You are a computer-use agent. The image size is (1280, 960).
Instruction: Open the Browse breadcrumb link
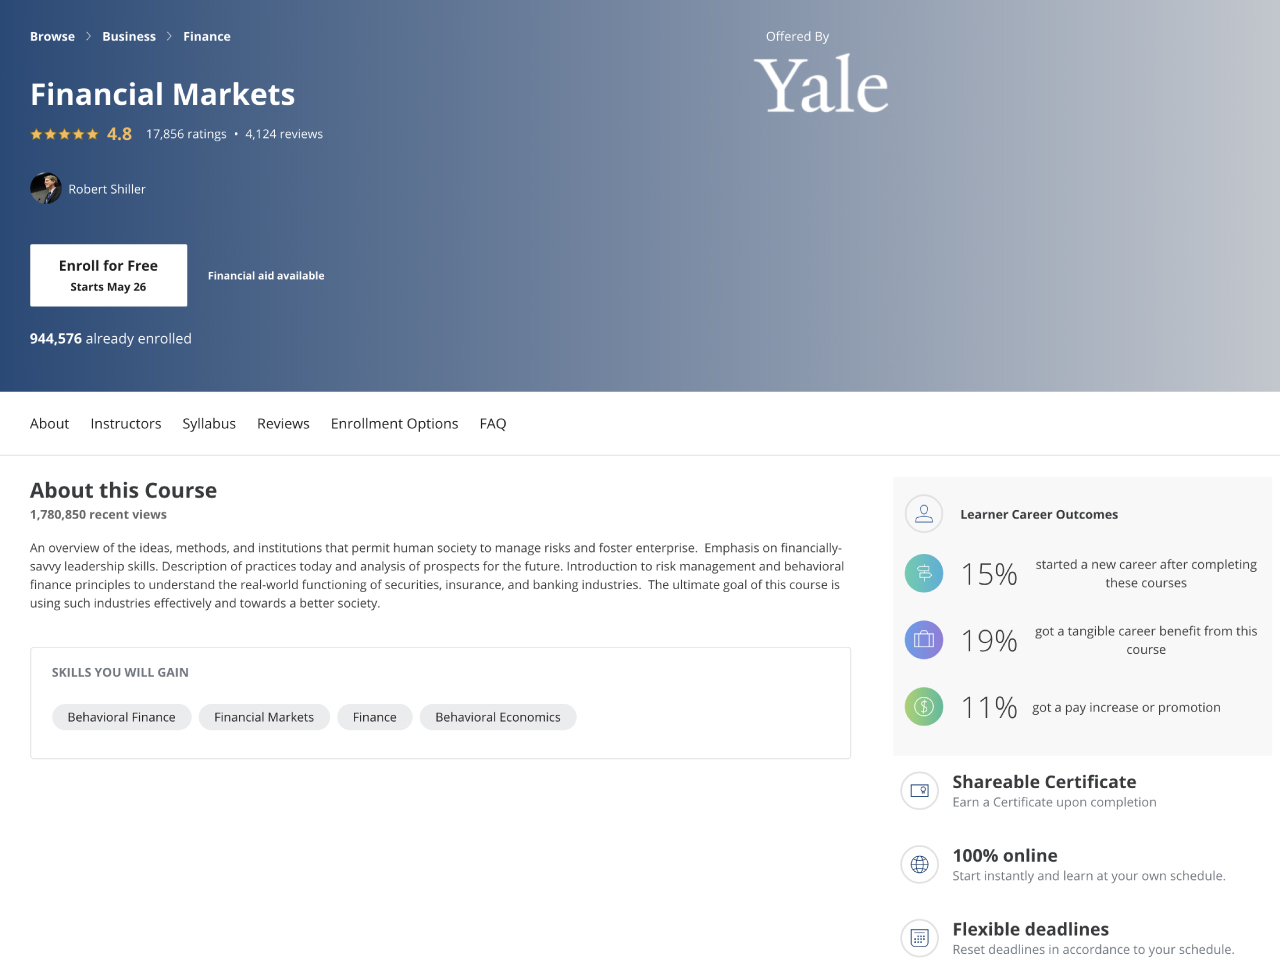(x=52, y=36)
